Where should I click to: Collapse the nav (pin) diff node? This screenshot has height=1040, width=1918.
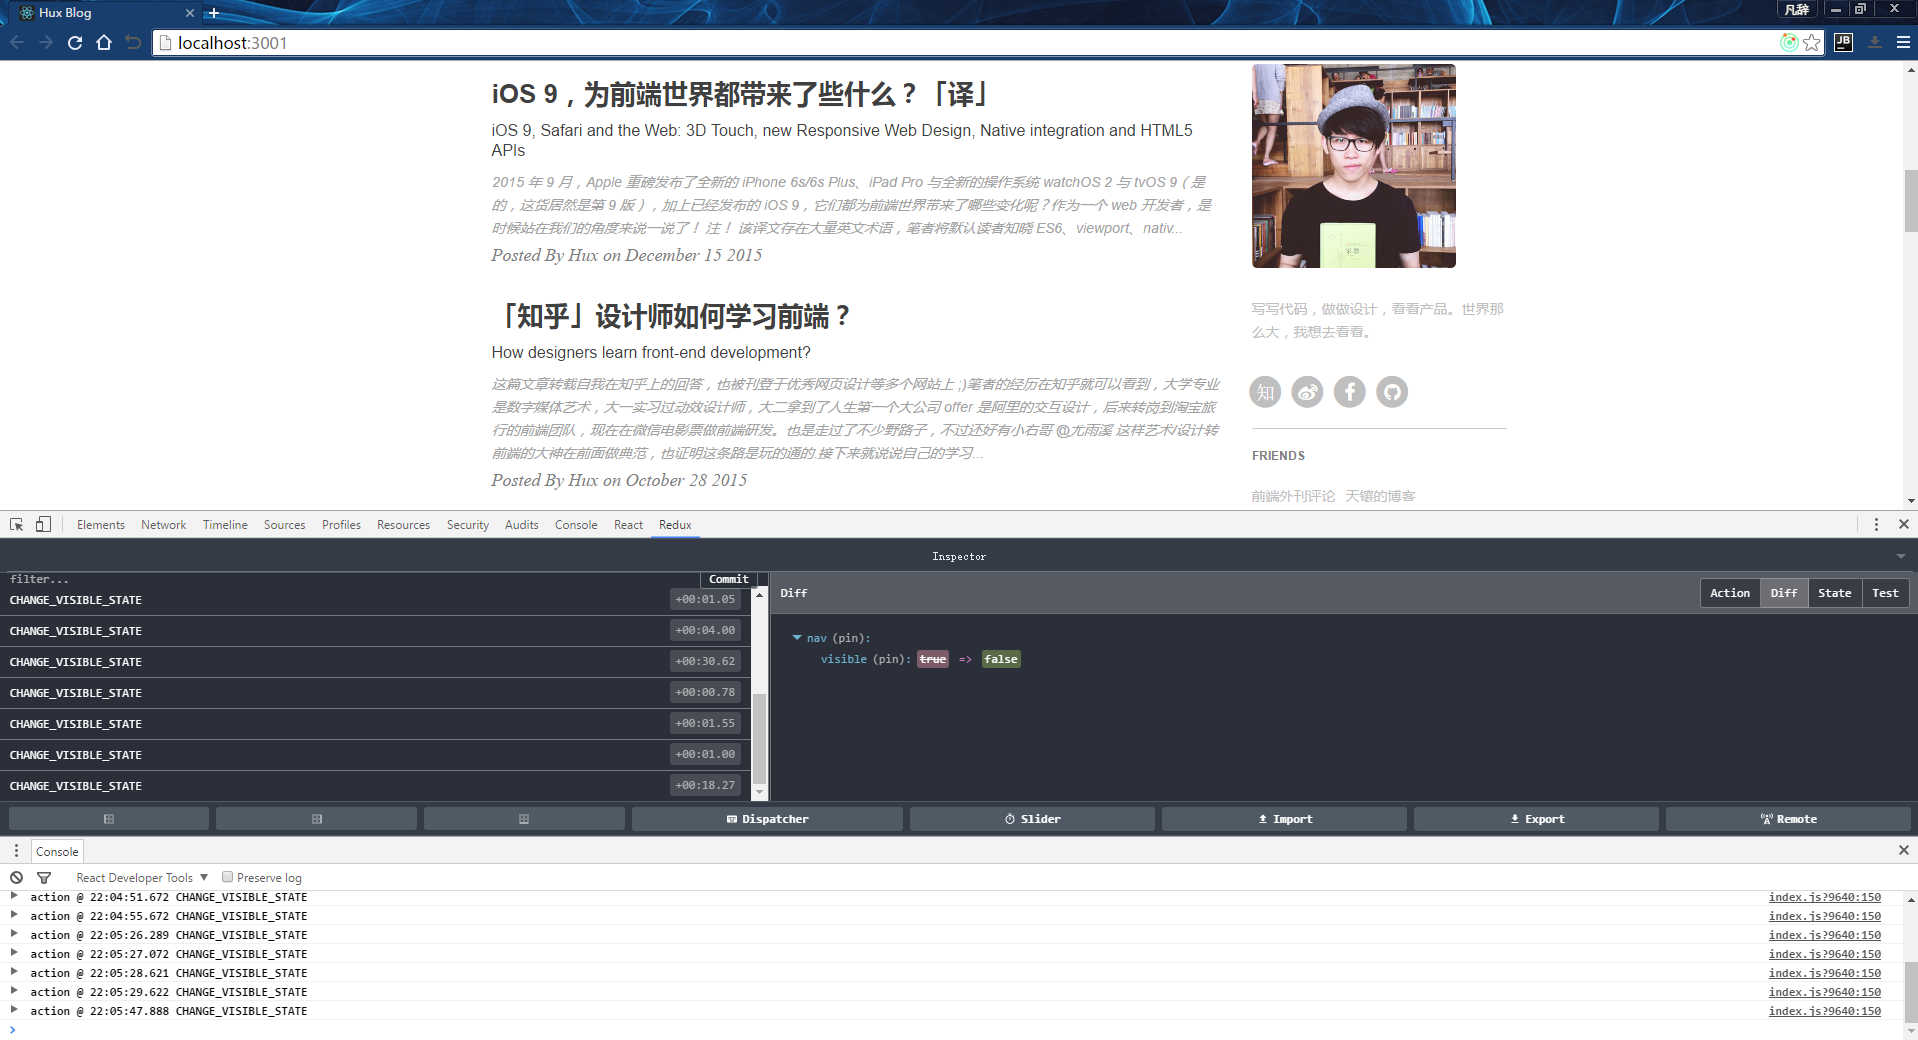pos(797,638)
